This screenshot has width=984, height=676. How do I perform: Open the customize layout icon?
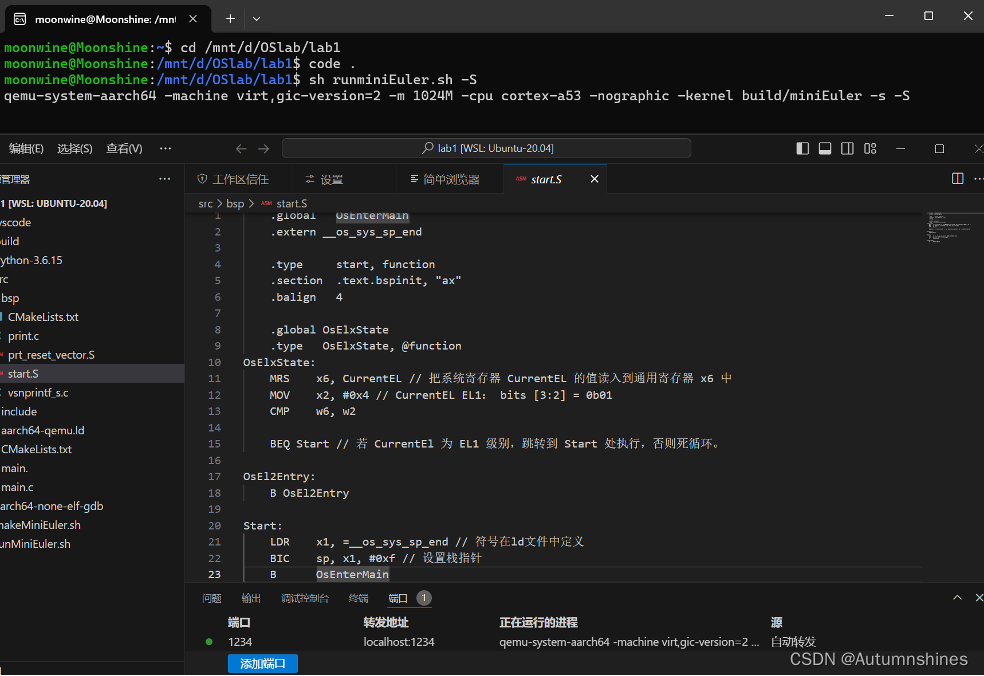click(x=868, y=147)
